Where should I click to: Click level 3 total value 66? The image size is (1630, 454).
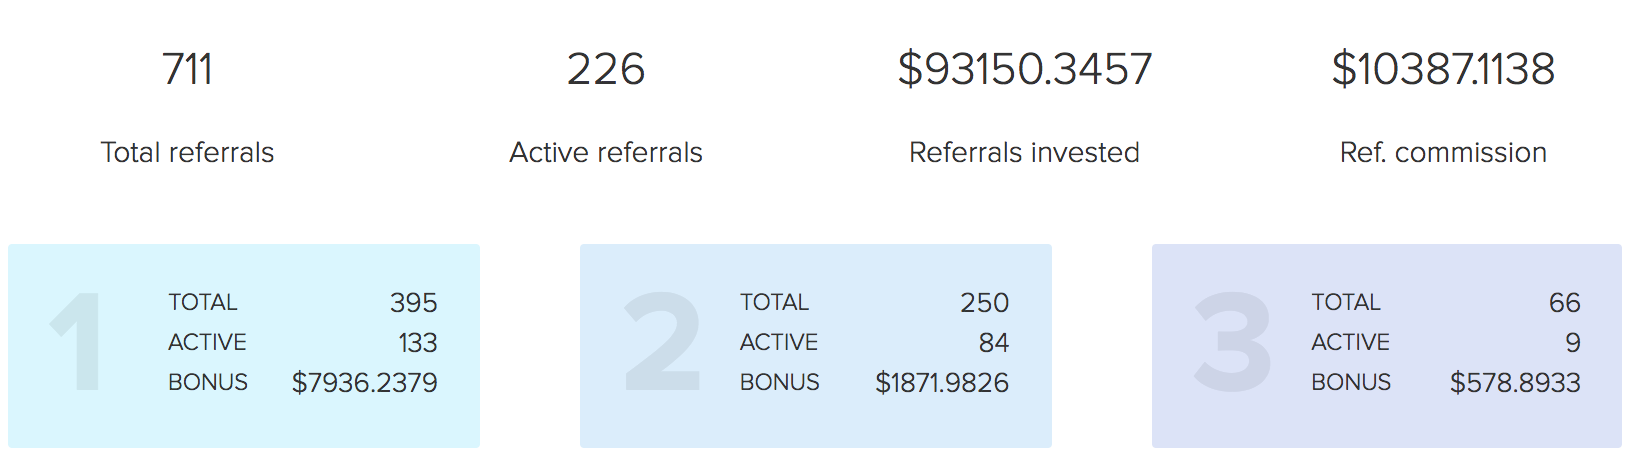pos(1565,302)
